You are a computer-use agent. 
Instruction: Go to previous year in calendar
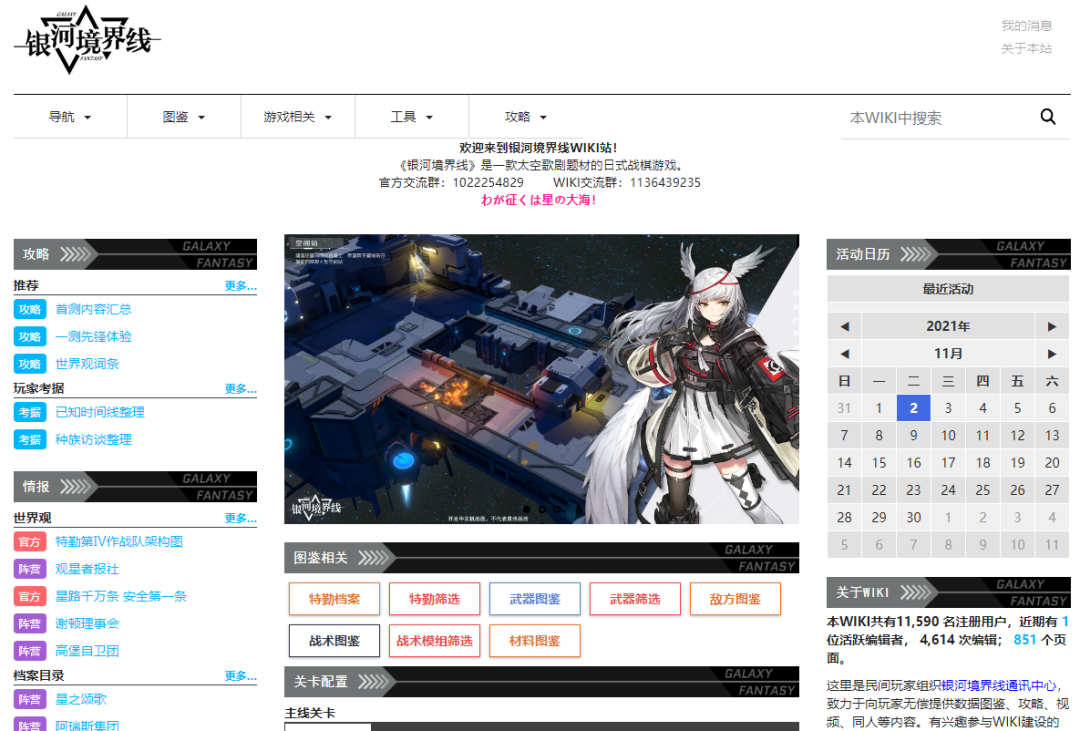pyautogui.click(x=844, y=327)
